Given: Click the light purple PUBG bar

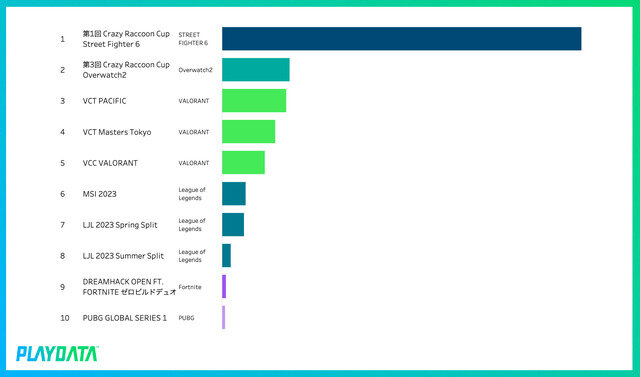Looking at the screenshot, I should point(224,317).
